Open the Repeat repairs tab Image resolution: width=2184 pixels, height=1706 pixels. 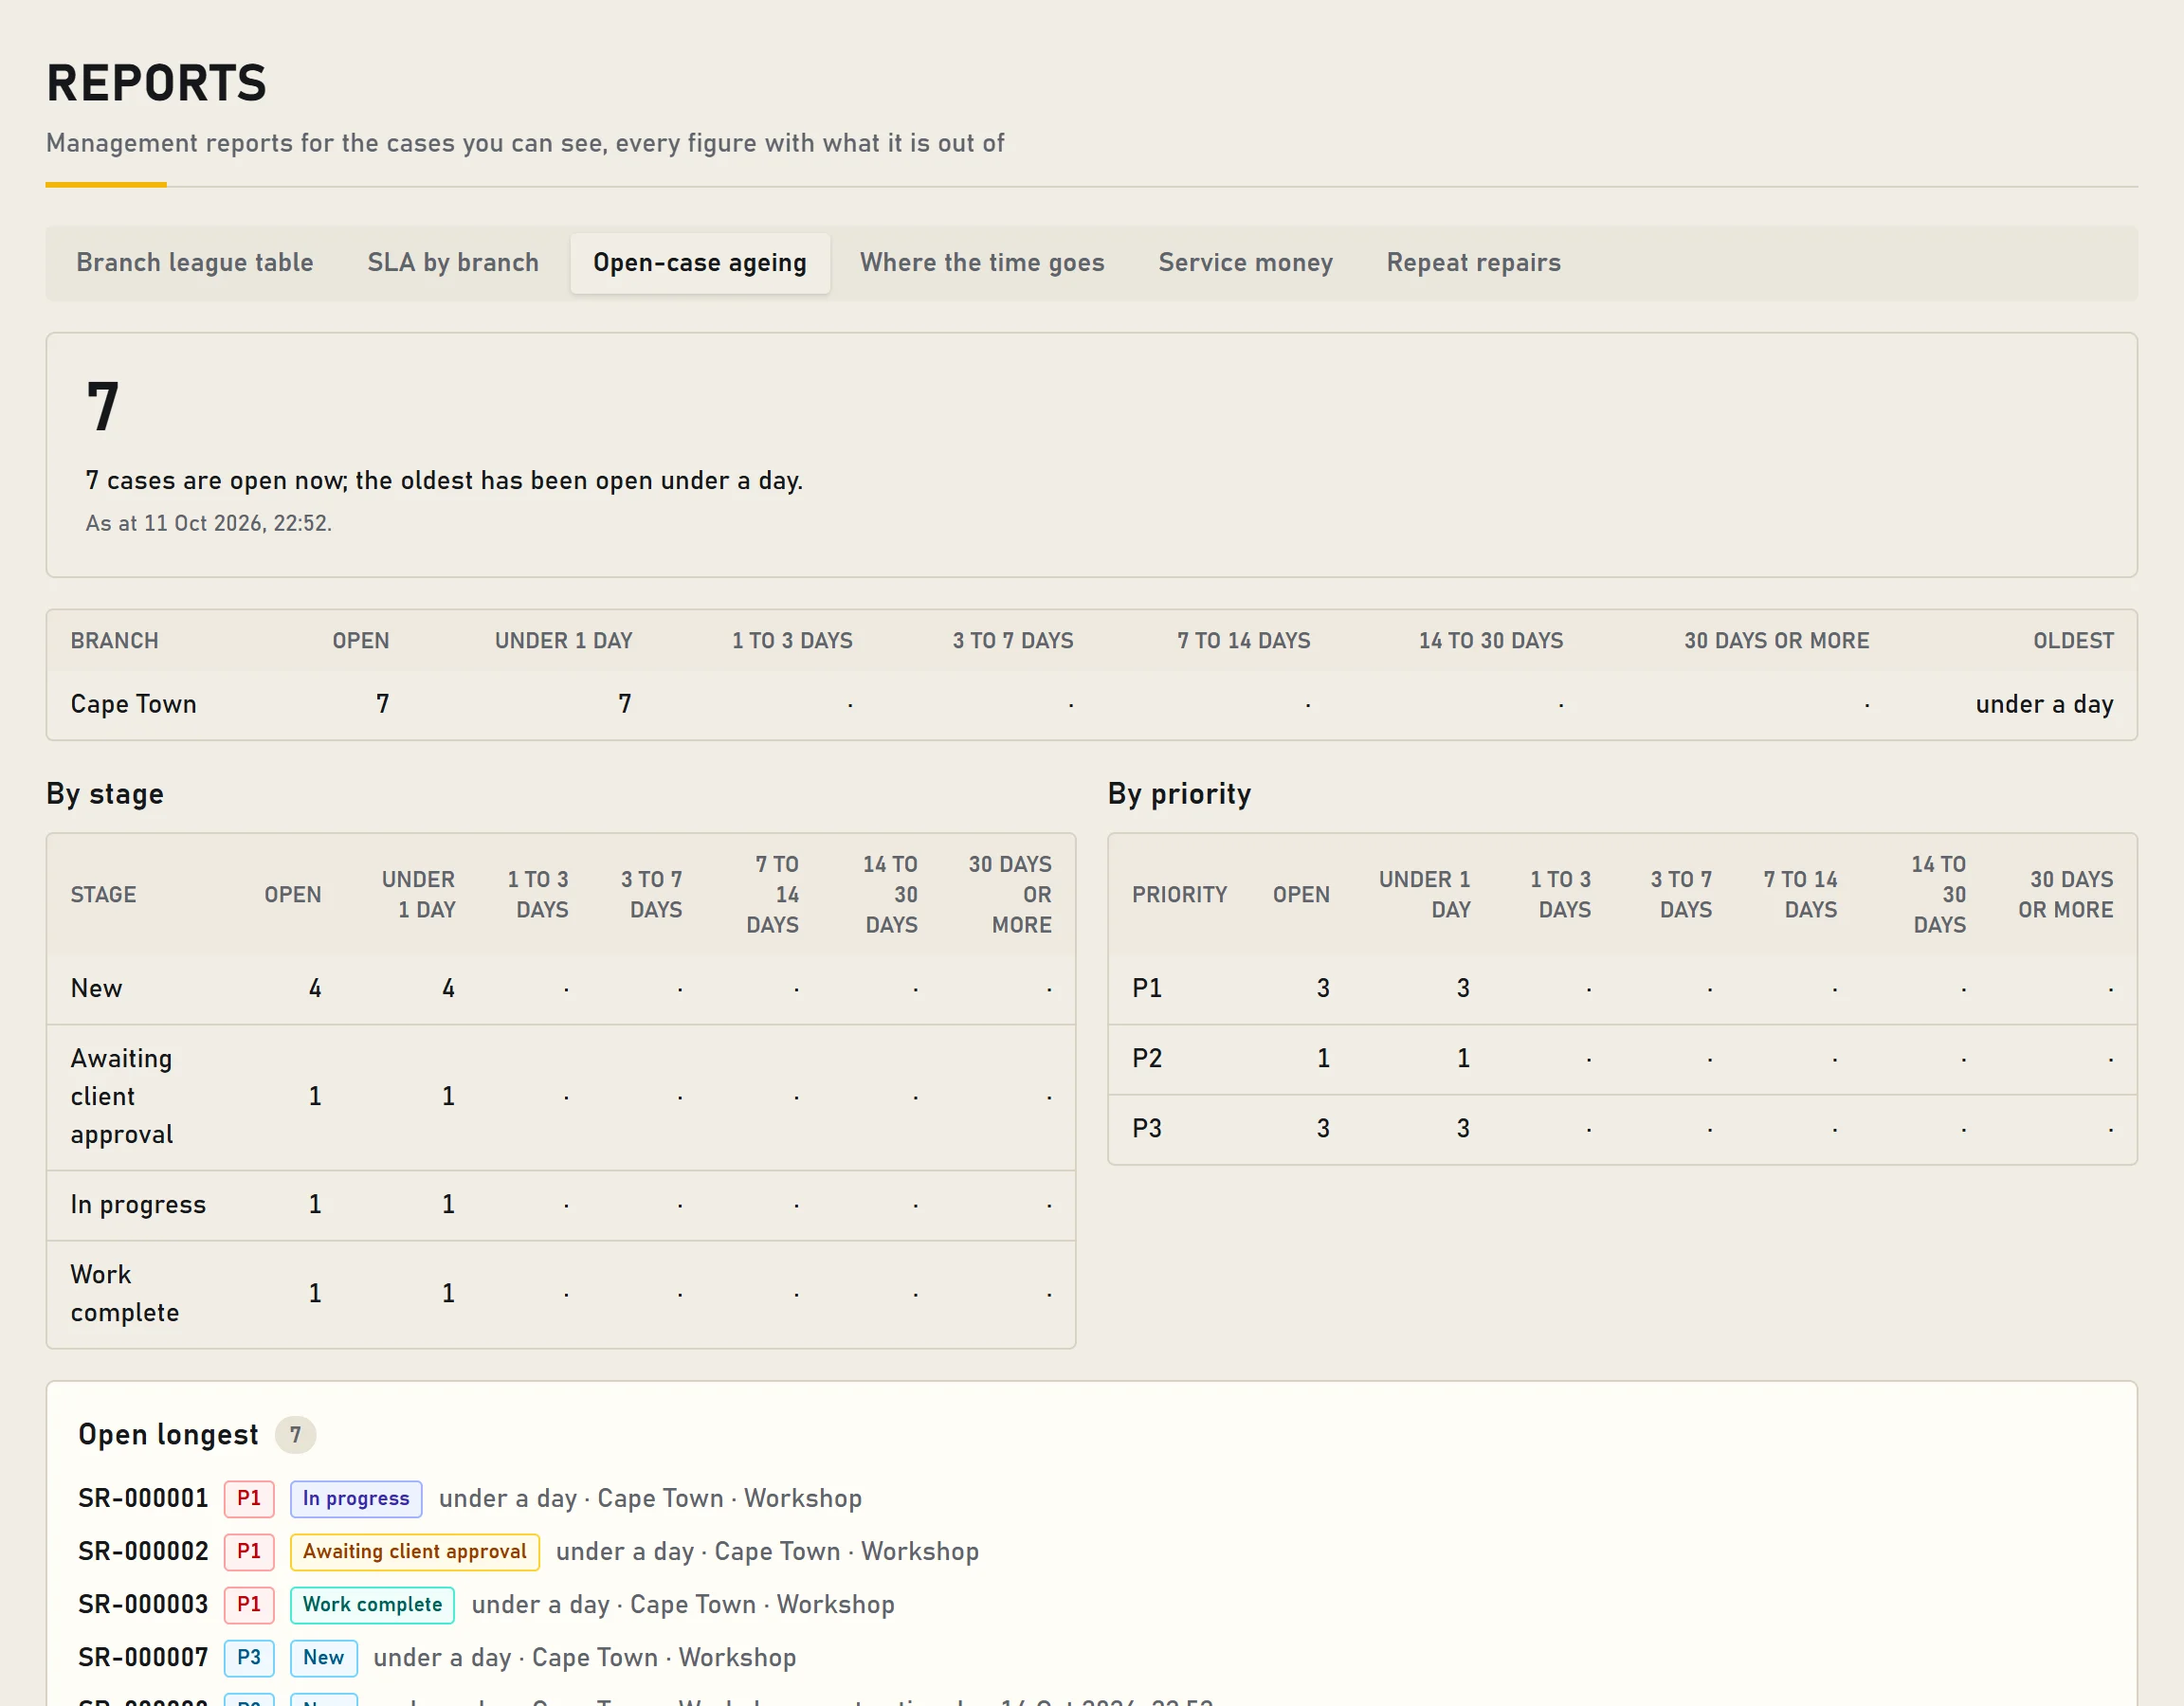(x=1473, y=263)
